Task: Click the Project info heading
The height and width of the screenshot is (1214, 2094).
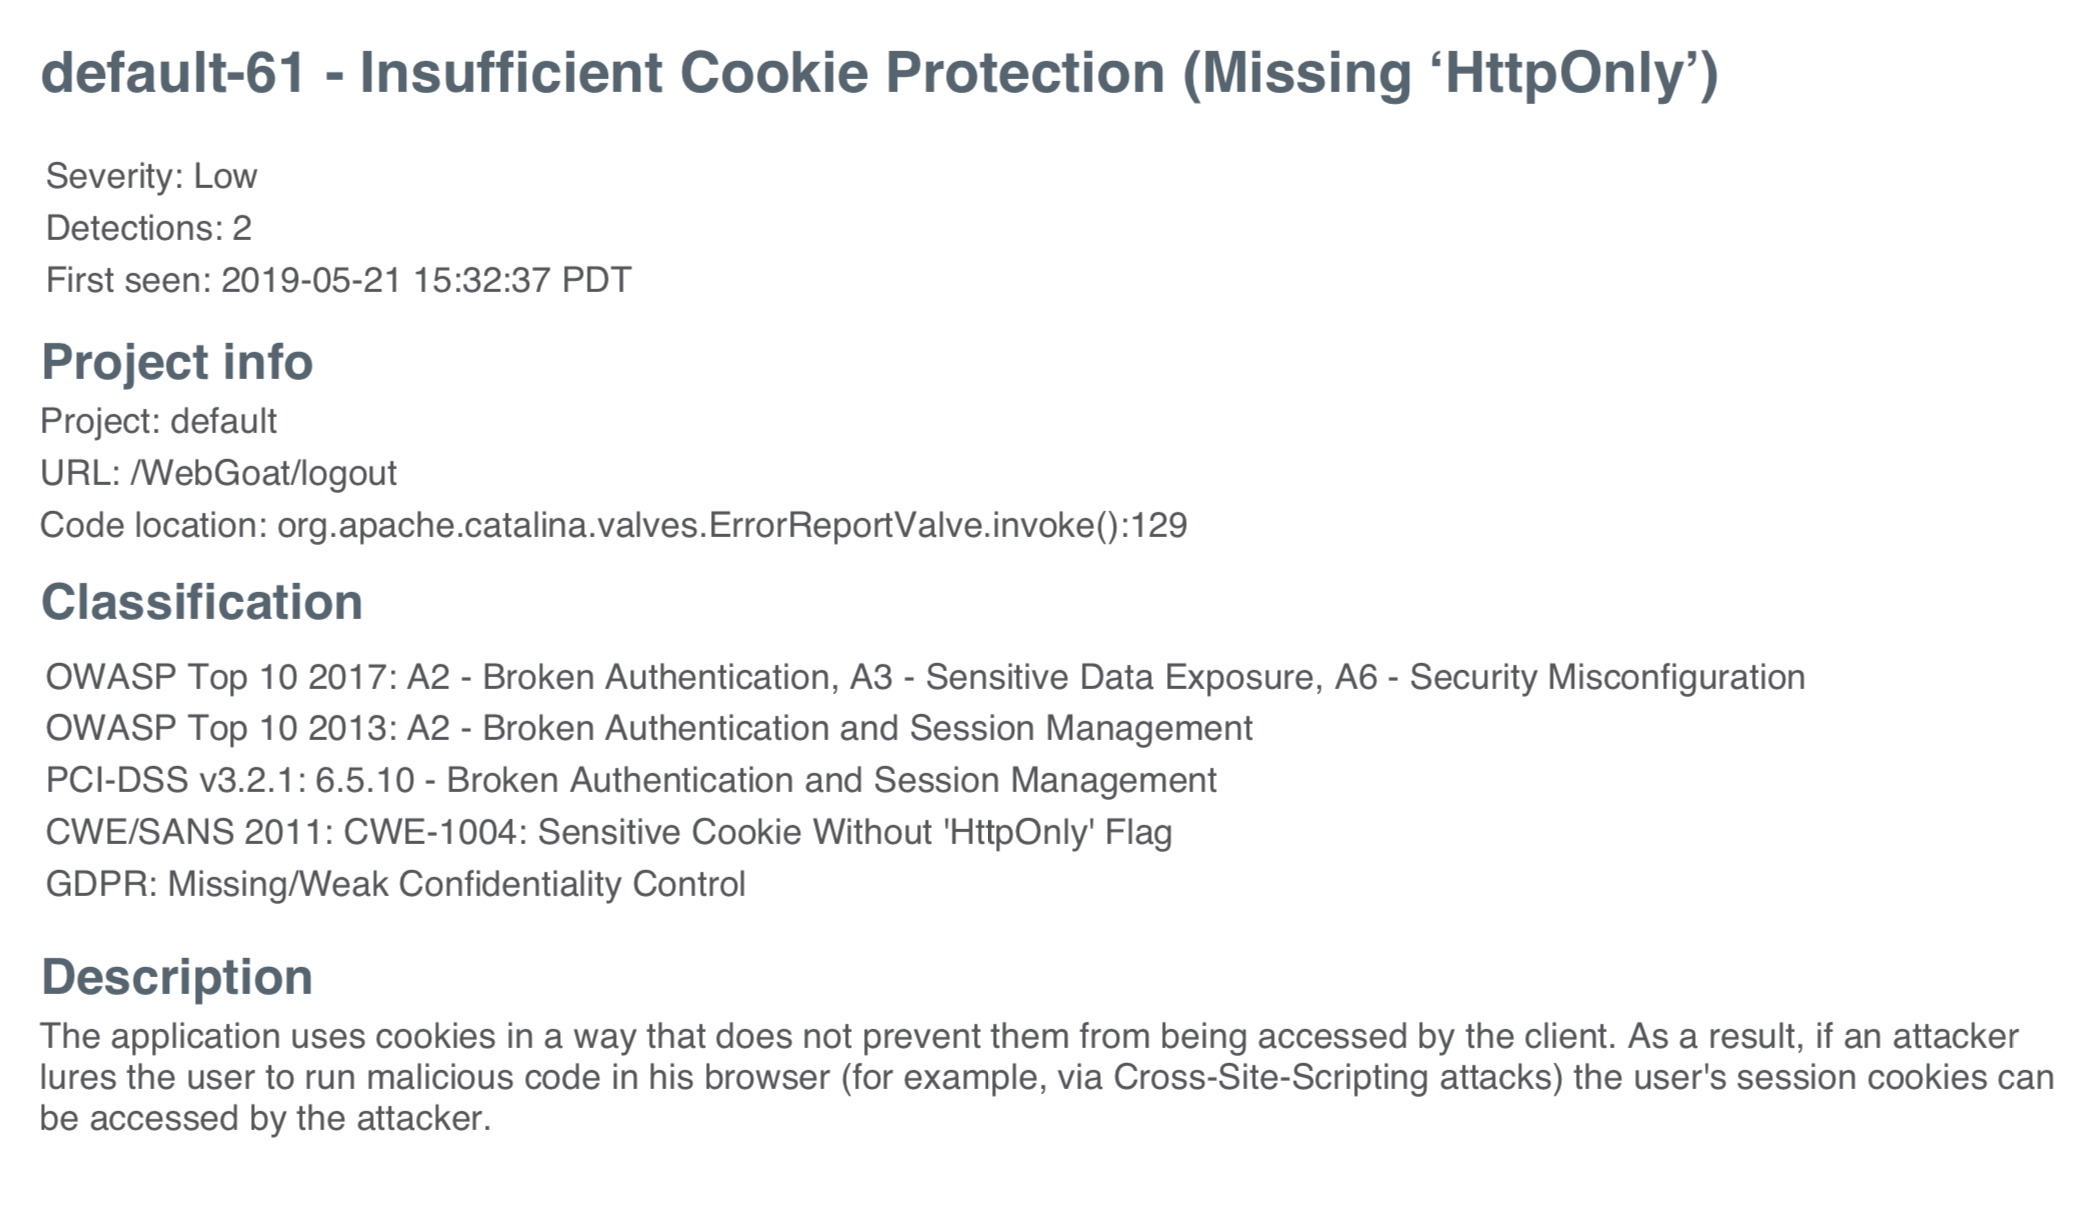Action: point(177,361)
